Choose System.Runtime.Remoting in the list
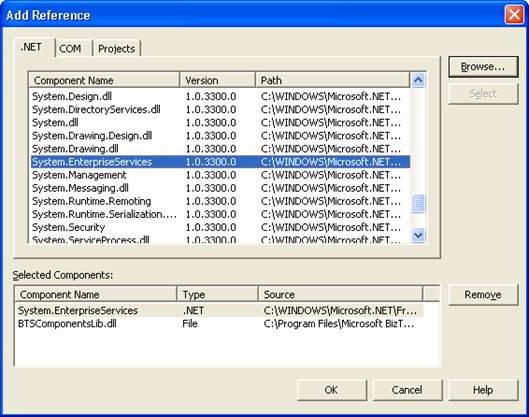This screenshot has height=417, width=529. (x=220, y=201)
